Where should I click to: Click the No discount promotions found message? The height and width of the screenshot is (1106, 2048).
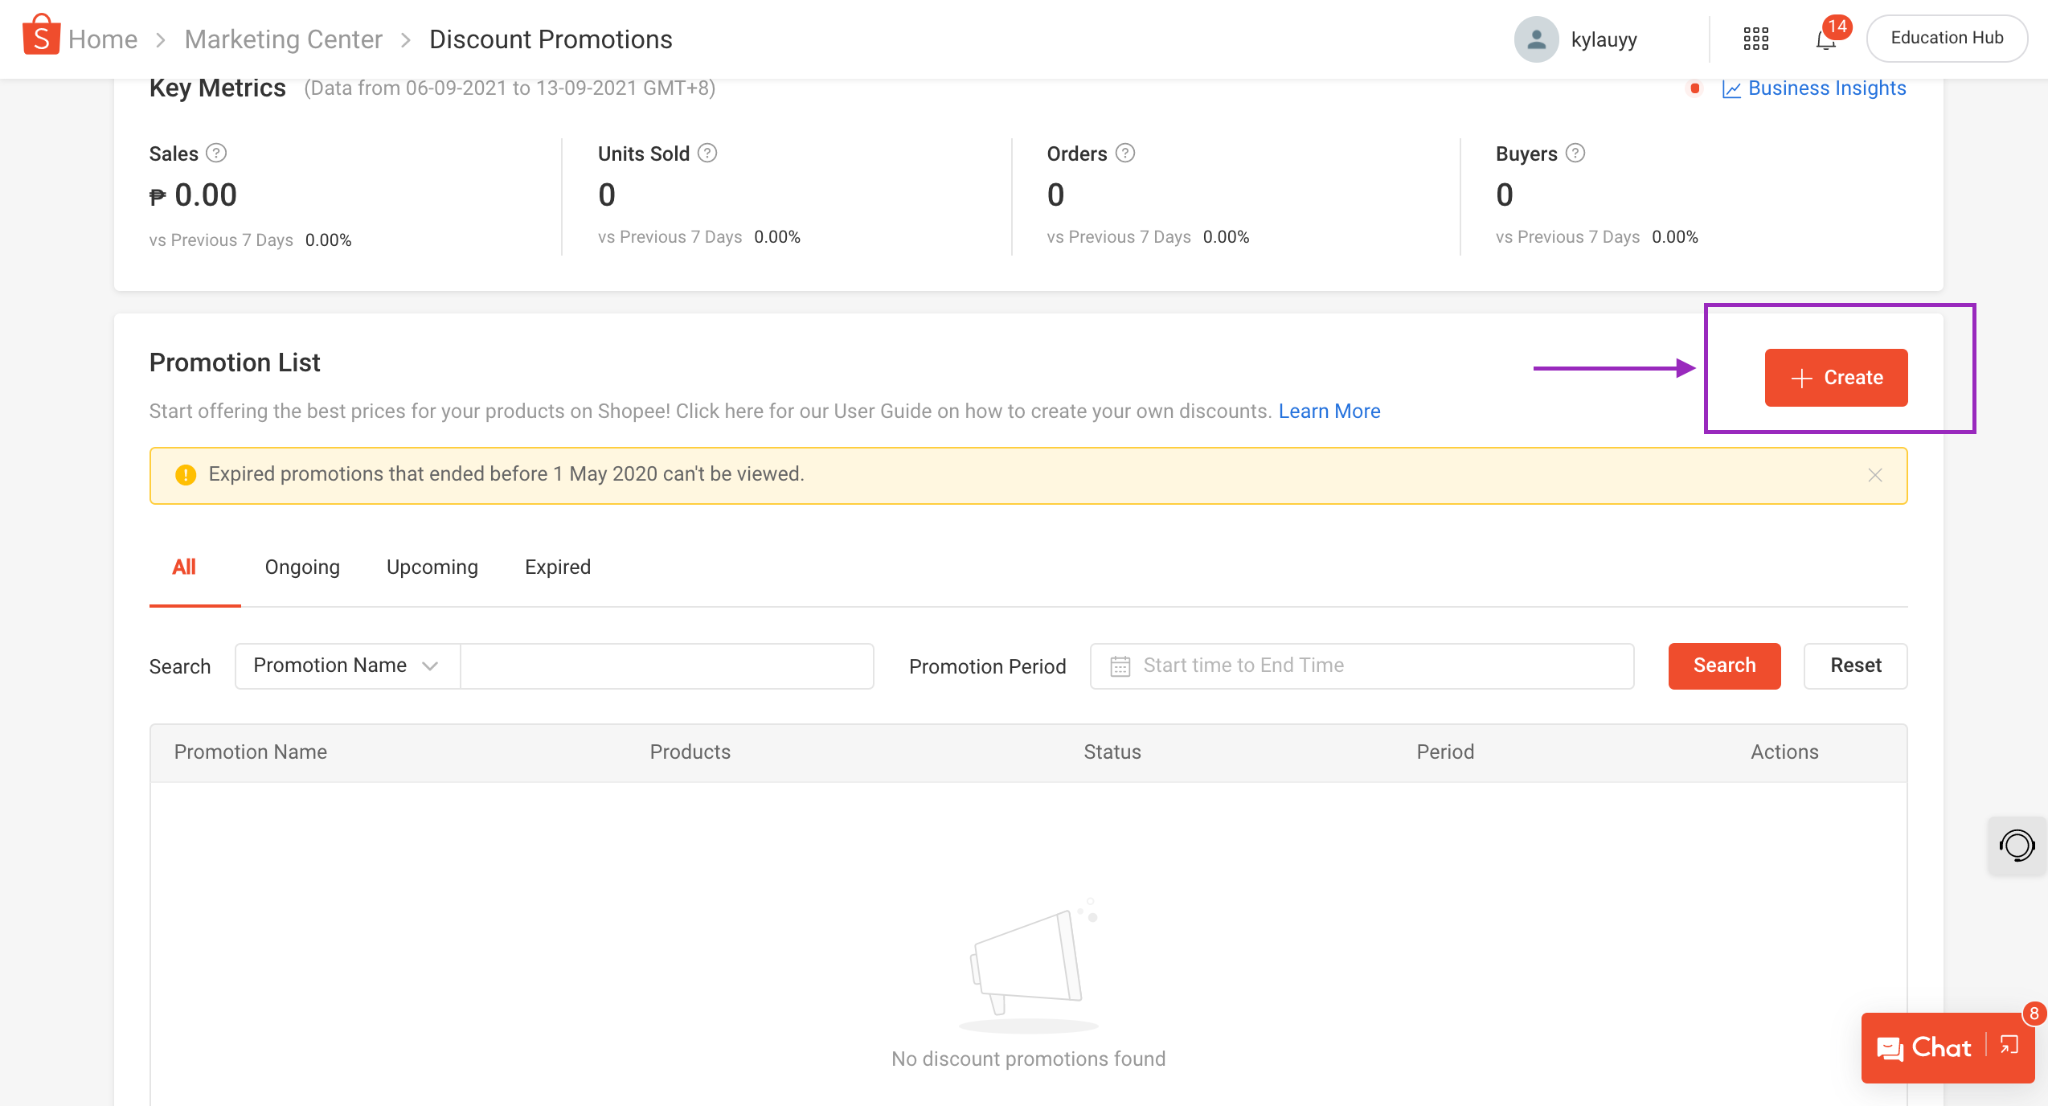1028,1059
